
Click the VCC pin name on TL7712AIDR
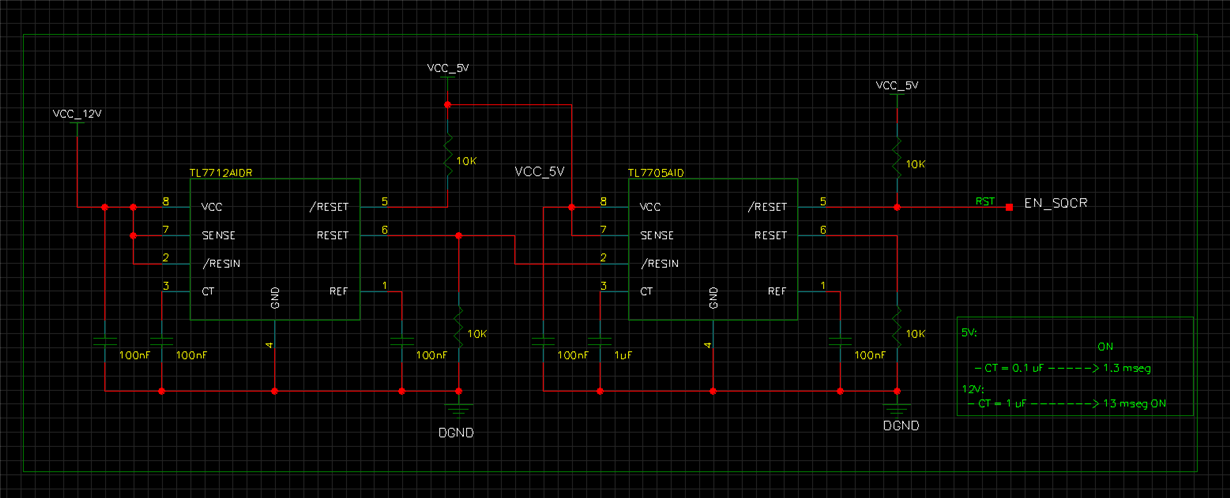[212, 208]
